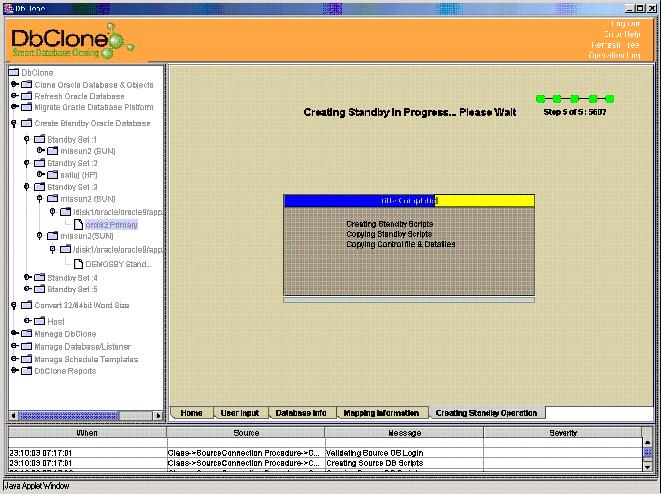Screen dimensions: 662x496
Task: Click the DbClone root folder icon
Action: click(x=14, y=72)
